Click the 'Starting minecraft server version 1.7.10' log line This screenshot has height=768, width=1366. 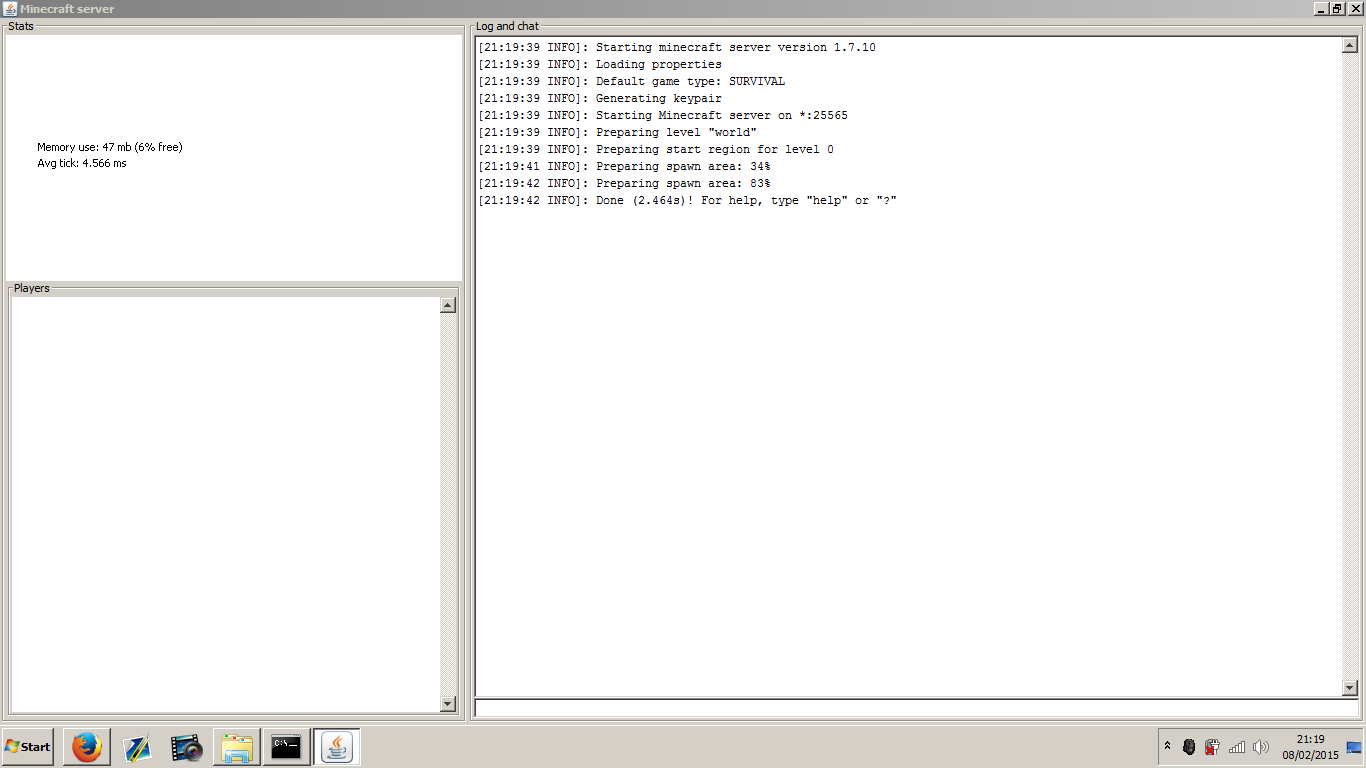[x=677, y=47]
